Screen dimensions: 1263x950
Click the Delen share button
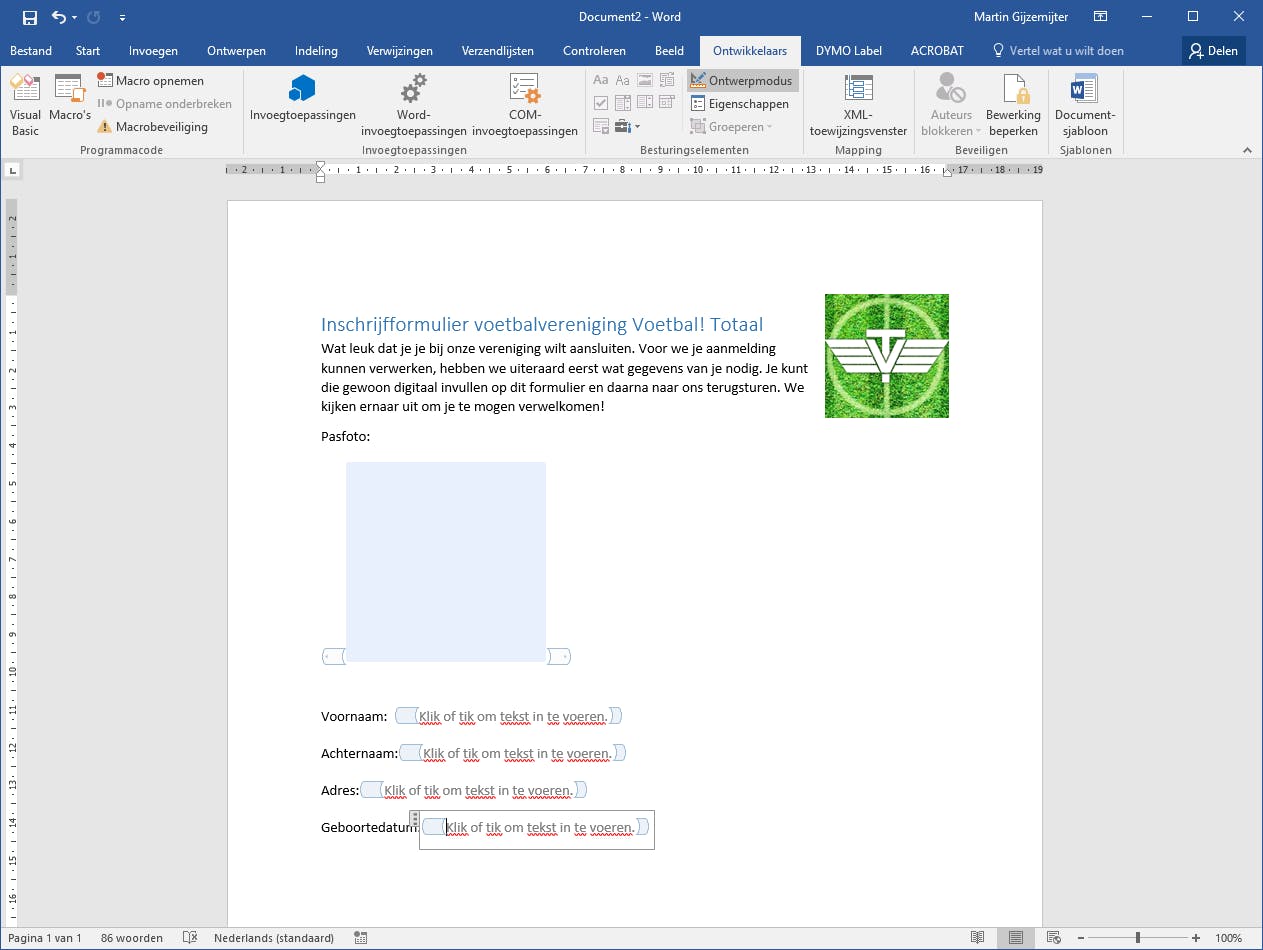coord(1213,51)
